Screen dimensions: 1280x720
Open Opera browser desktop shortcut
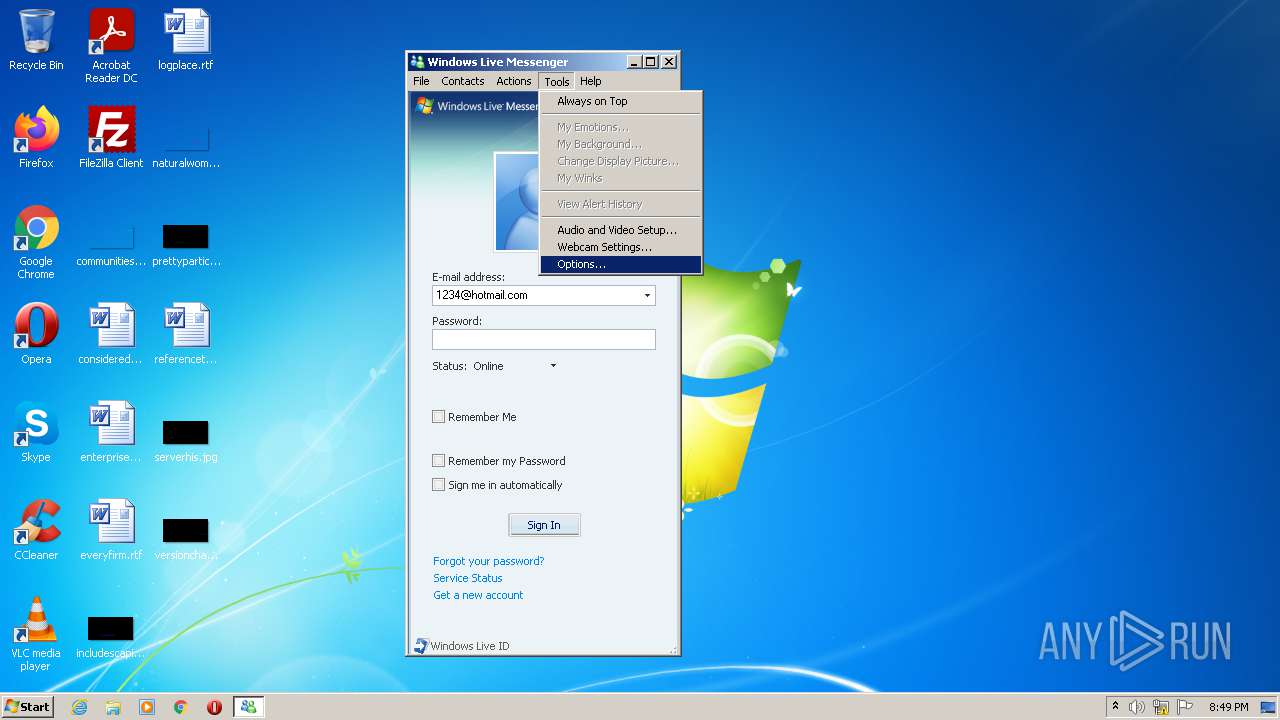[36, 334]
